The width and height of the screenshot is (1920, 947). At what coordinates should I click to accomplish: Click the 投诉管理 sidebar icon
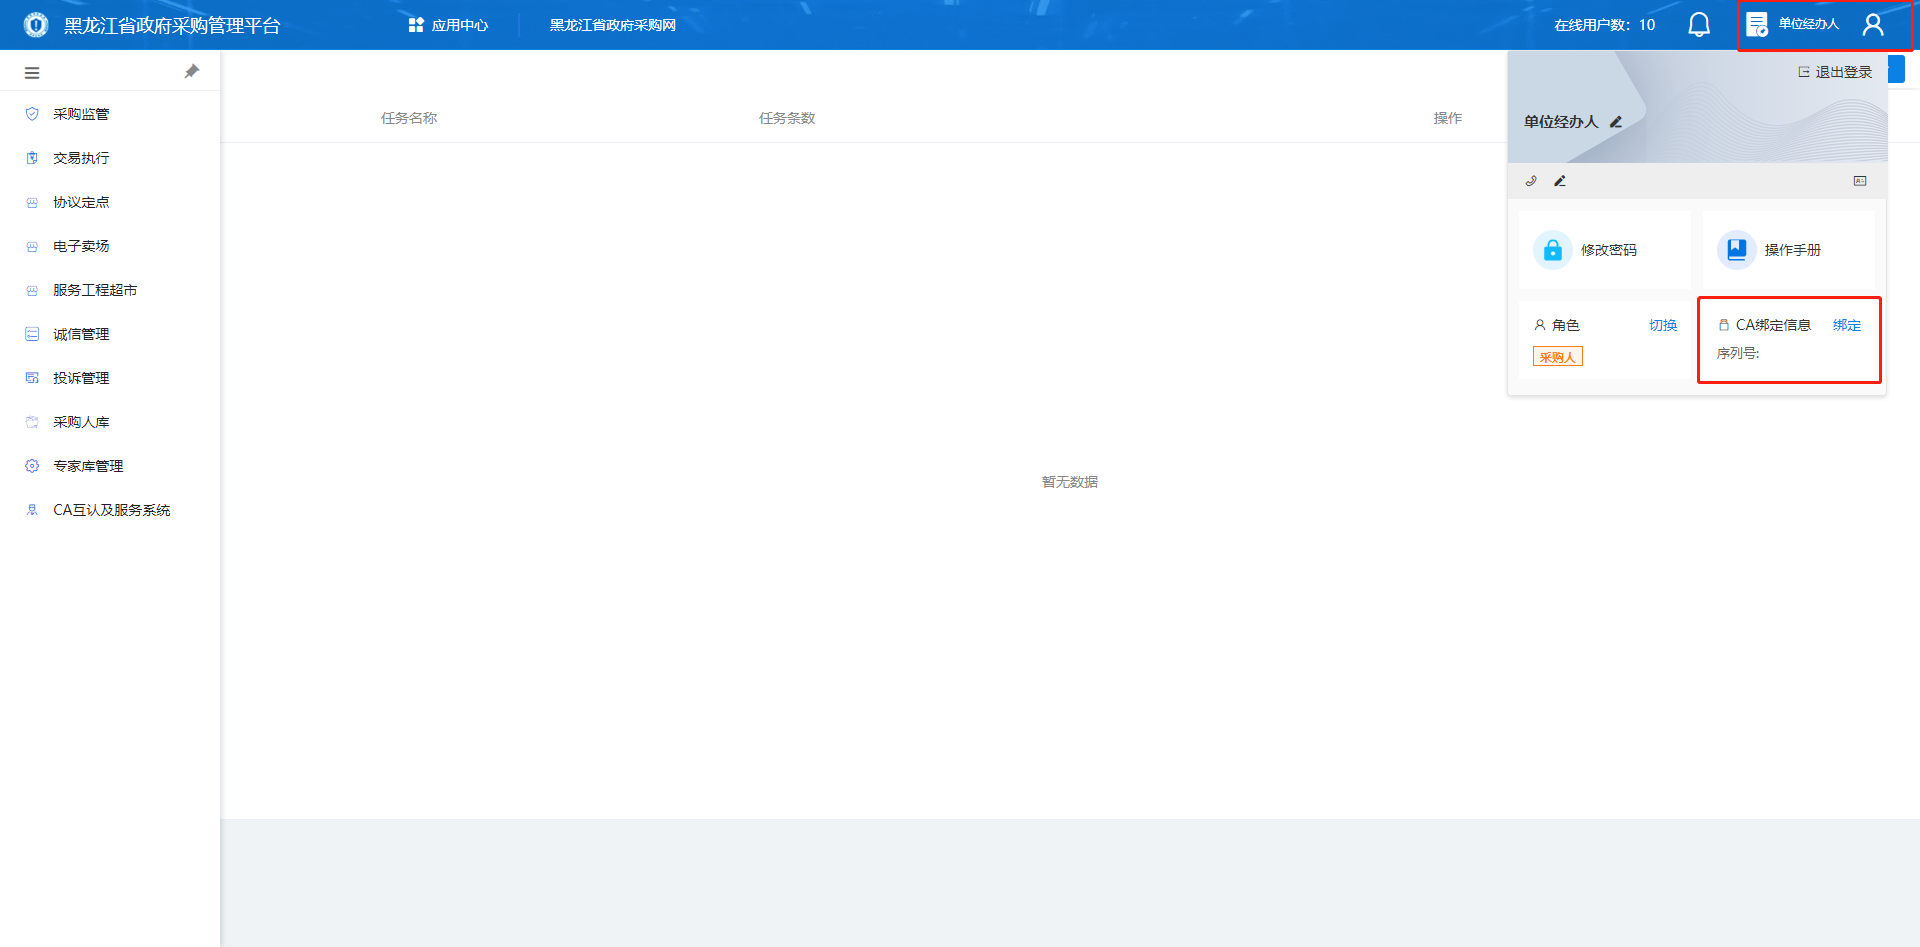click(x=32, y=378)
